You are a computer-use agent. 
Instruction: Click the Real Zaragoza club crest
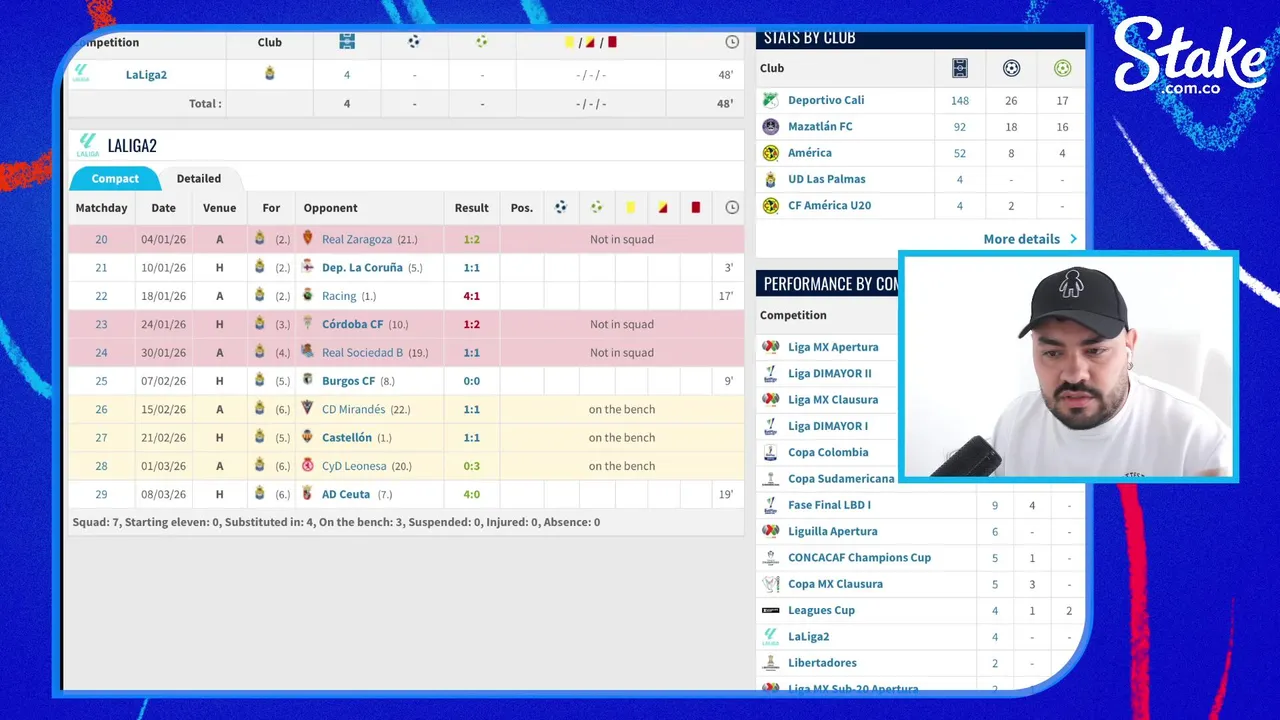(x=308, y=239)
